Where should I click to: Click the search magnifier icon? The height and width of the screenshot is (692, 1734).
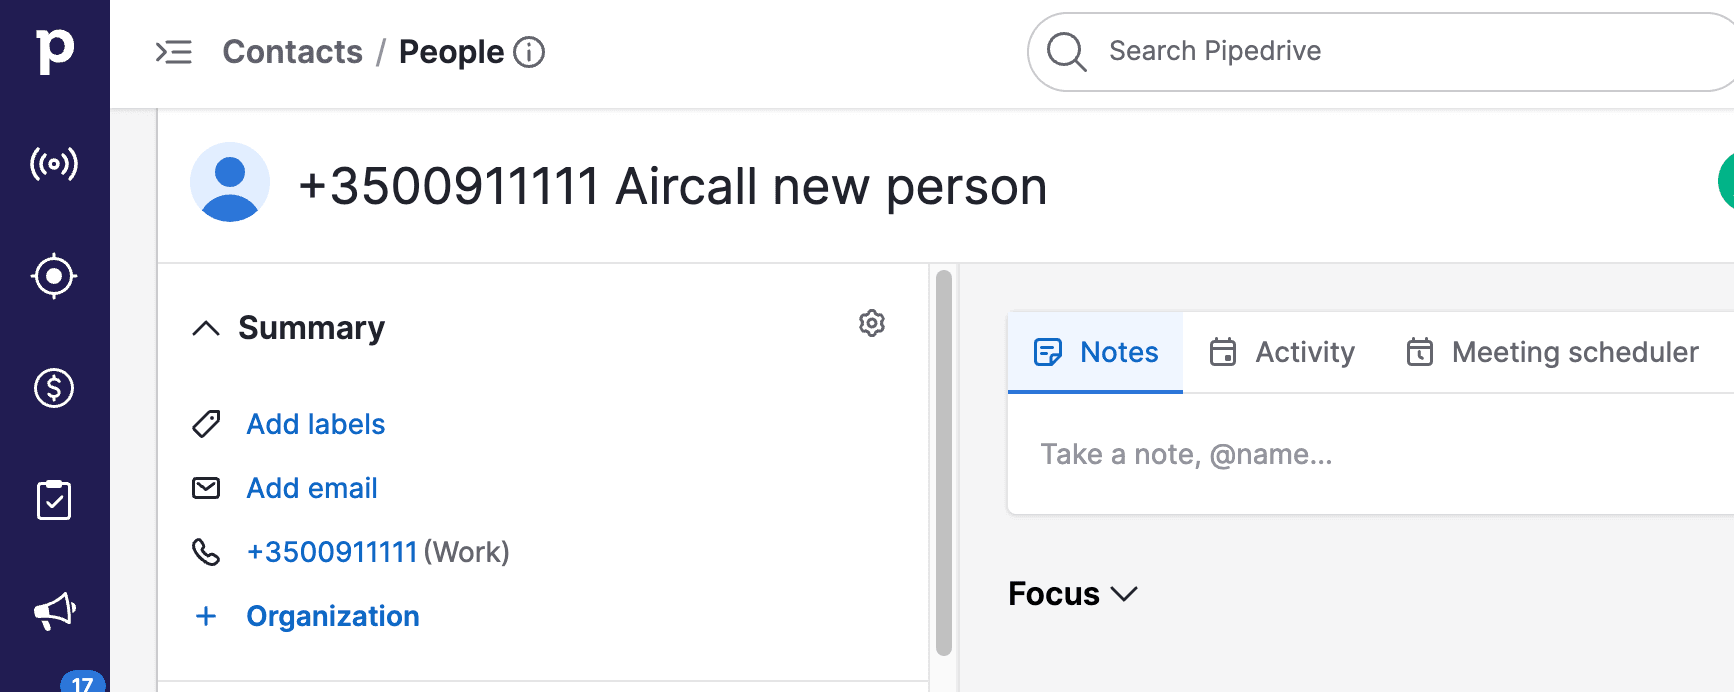(x=1066, y=51)
